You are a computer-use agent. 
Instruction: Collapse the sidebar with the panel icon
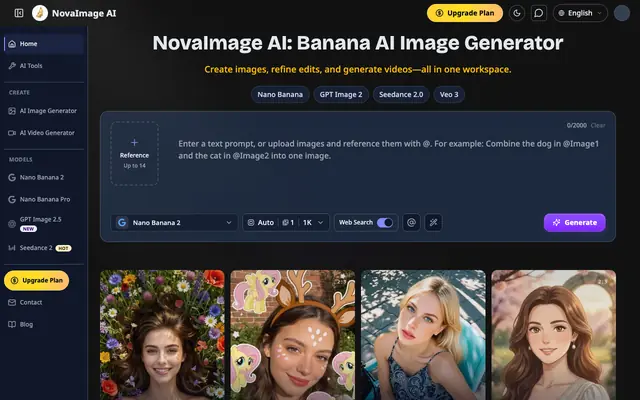[x=19, y=13]
